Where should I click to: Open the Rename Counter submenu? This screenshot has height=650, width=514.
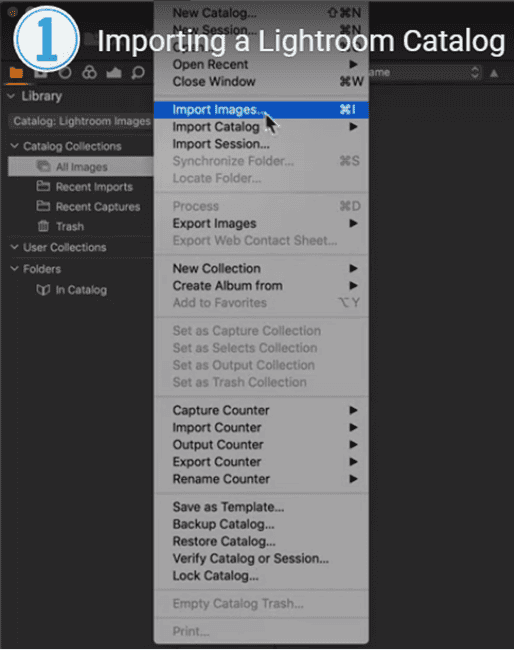(261, 479)
